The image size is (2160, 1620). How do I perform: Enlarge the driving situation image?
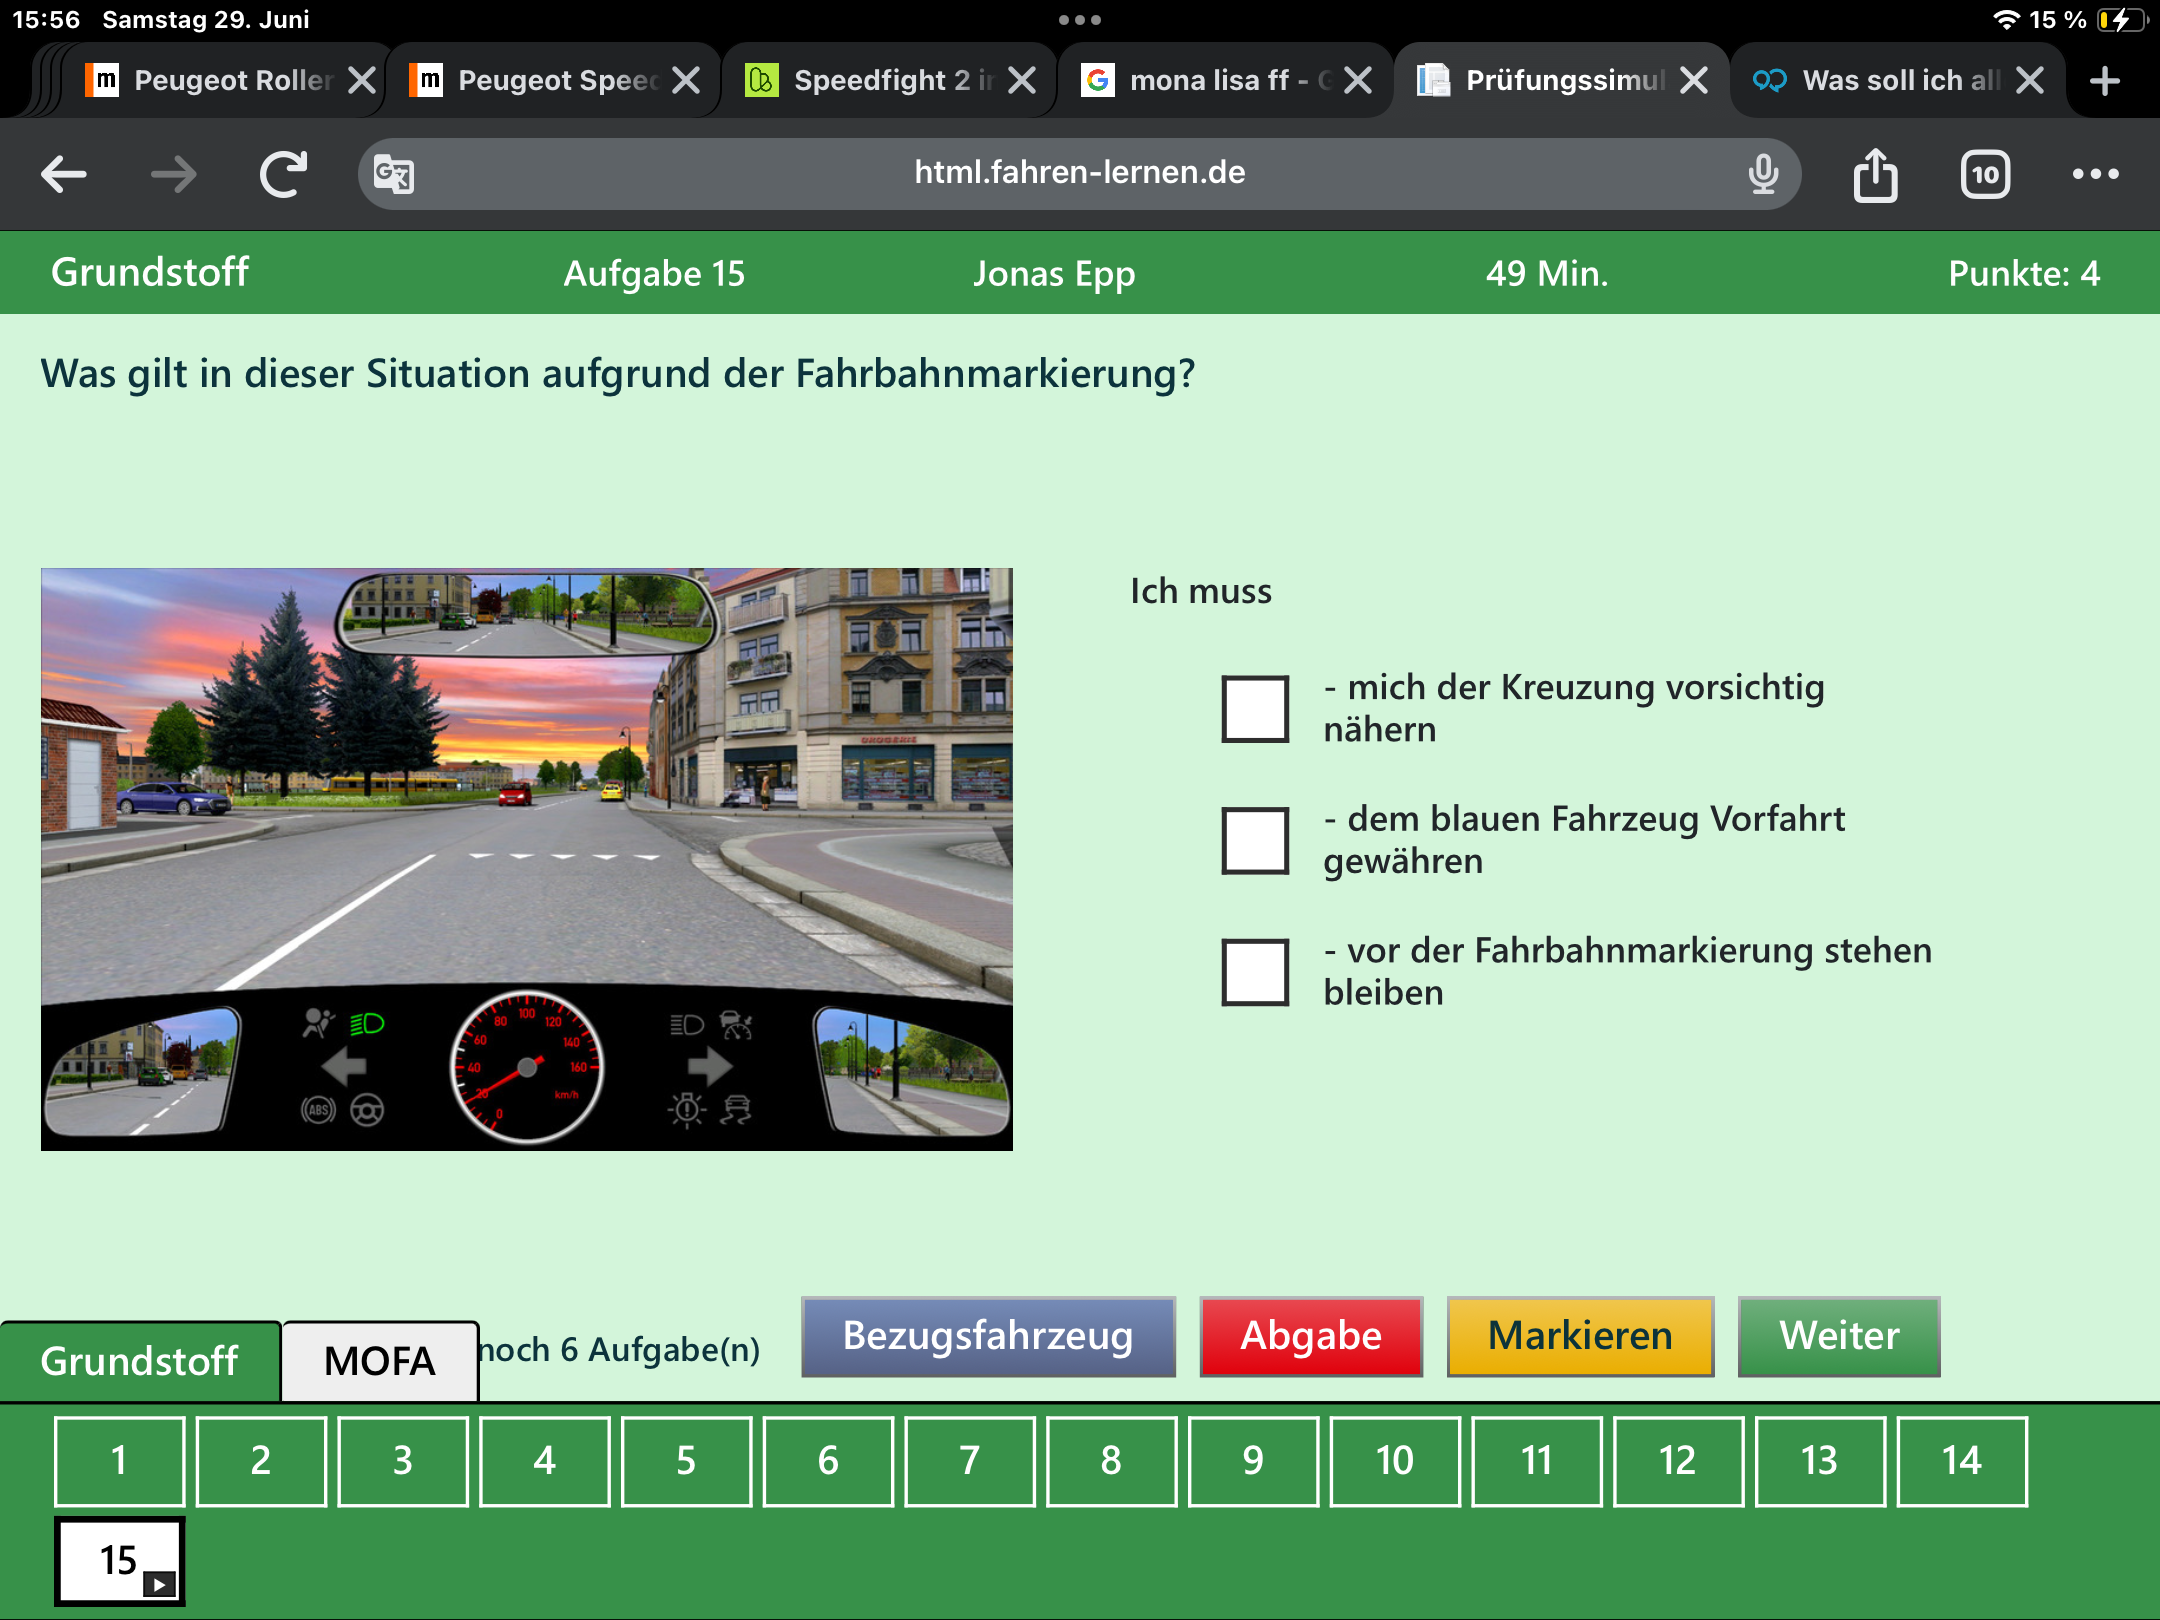click(527, 859)
